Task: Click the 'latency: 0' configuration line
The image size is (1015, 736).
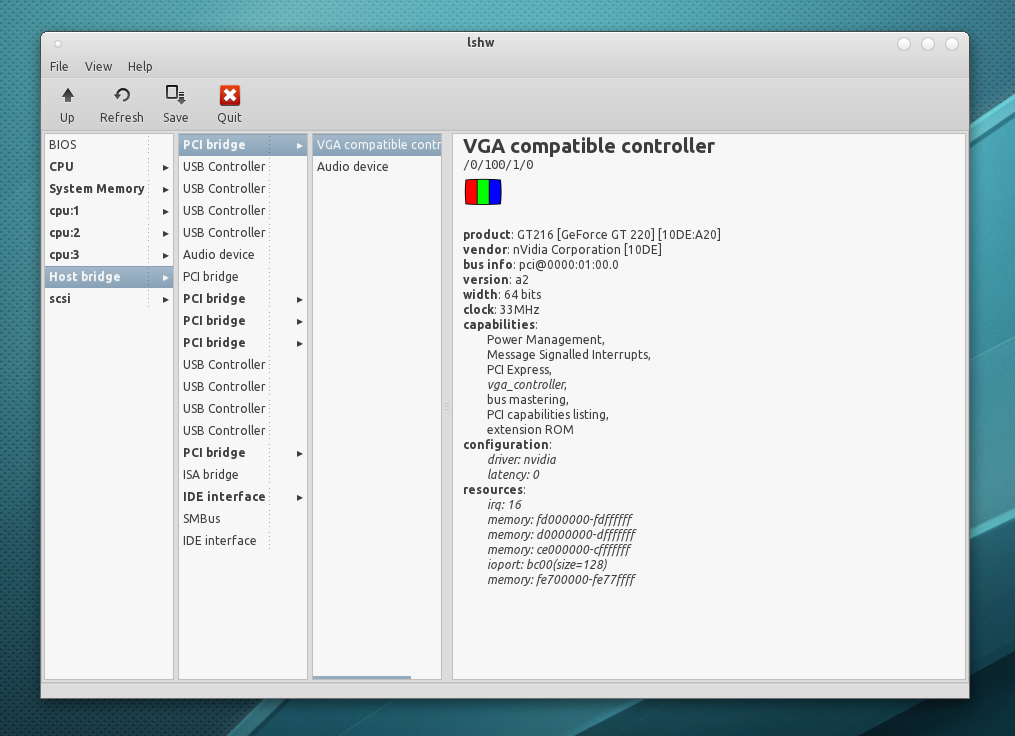Action: coord(513,474)
